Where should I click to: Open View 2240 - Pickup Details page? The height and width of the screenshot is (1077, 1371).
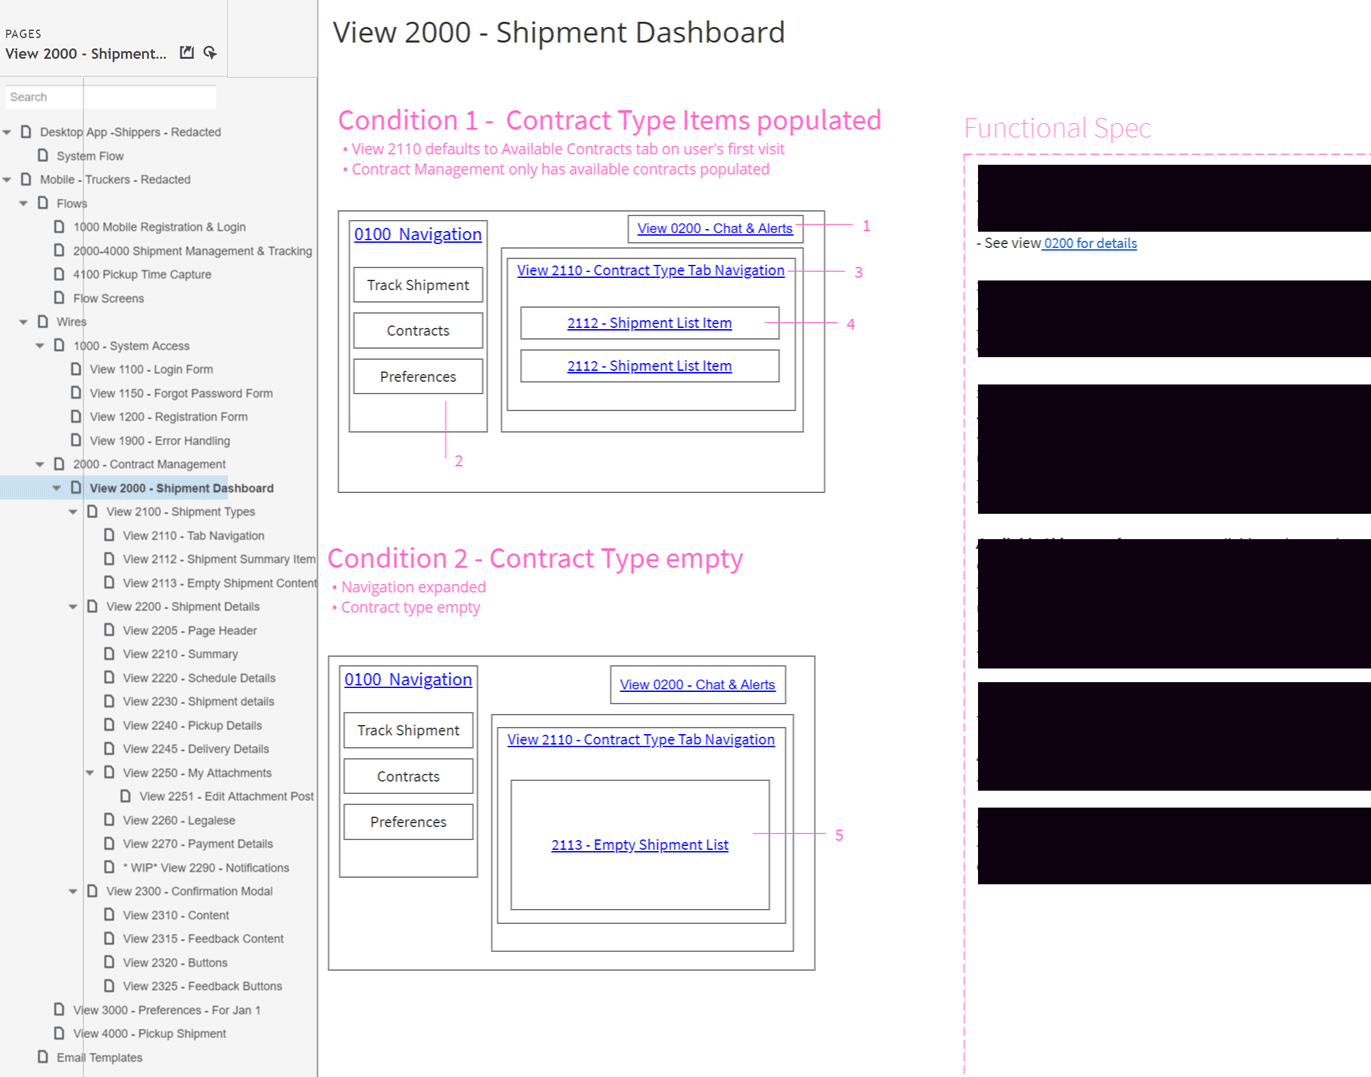point(192,726)
